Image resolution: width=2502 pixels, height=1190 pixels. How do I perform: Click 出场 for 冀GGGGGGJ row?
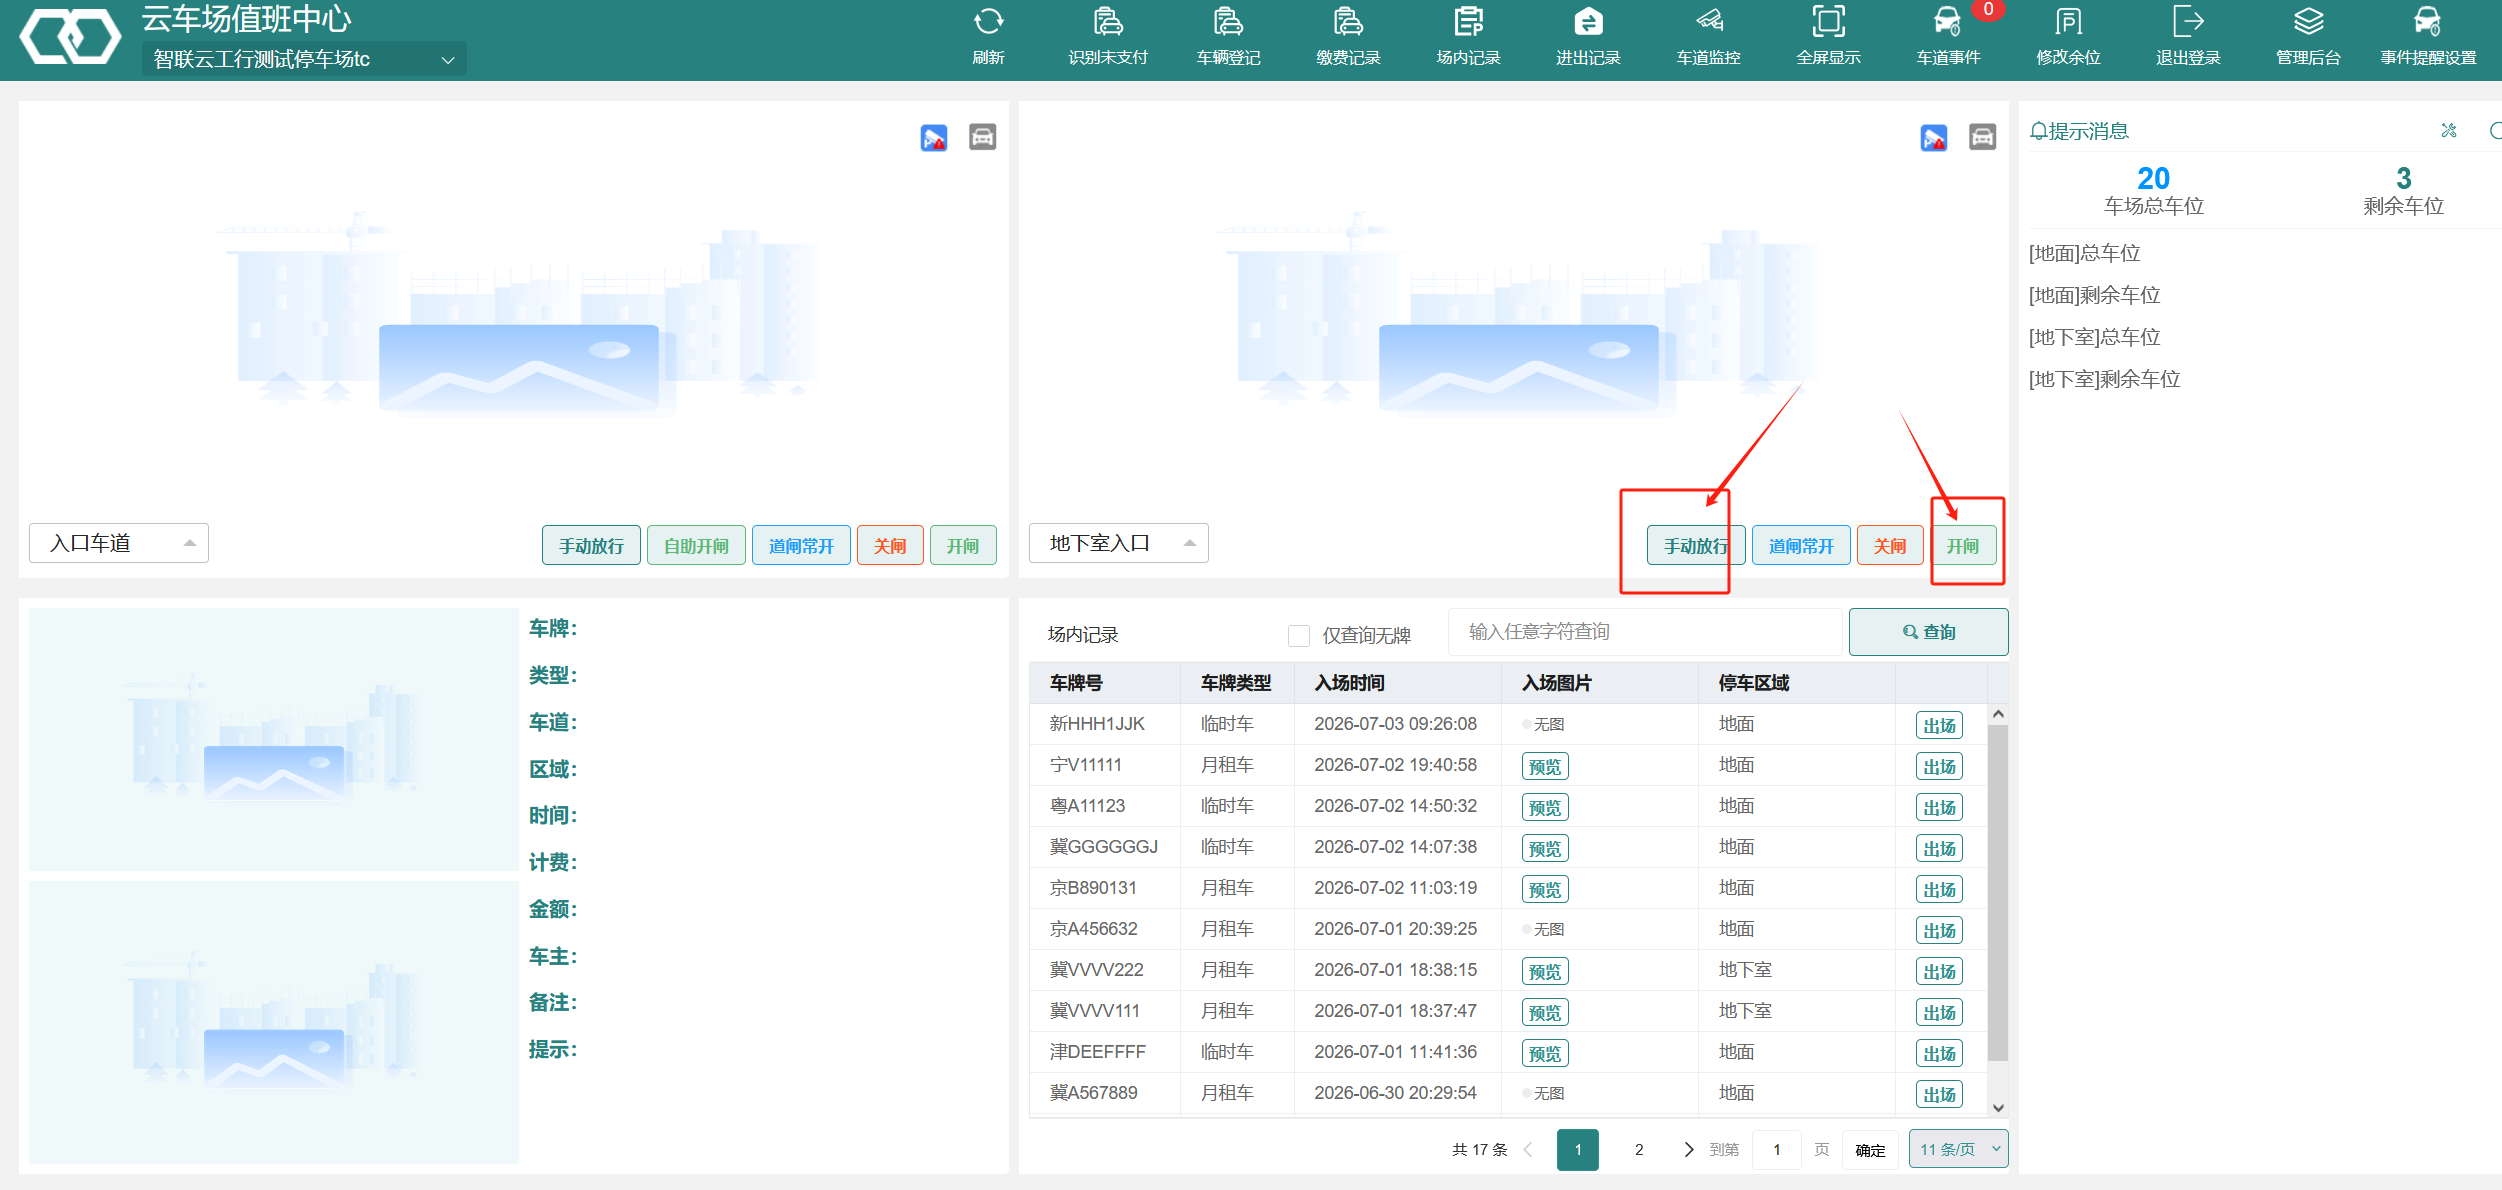click(x=1939, y=848)
